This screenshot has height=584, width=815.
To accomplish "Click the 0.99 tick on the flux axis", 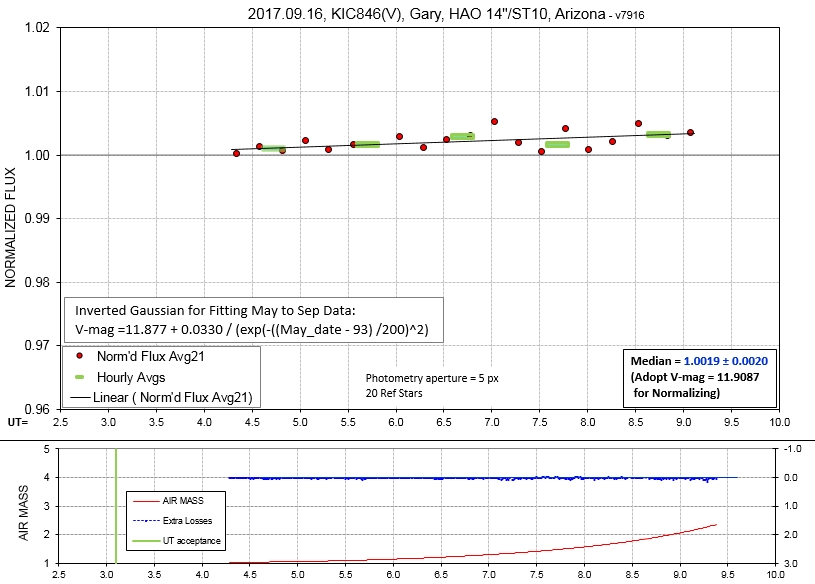I will point(37,219).
